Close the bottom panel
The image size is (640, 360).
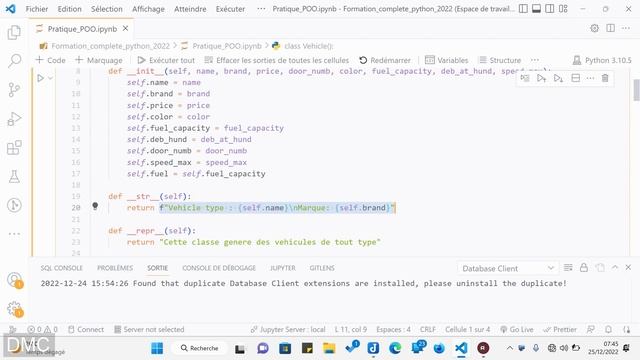click(628, 267)
